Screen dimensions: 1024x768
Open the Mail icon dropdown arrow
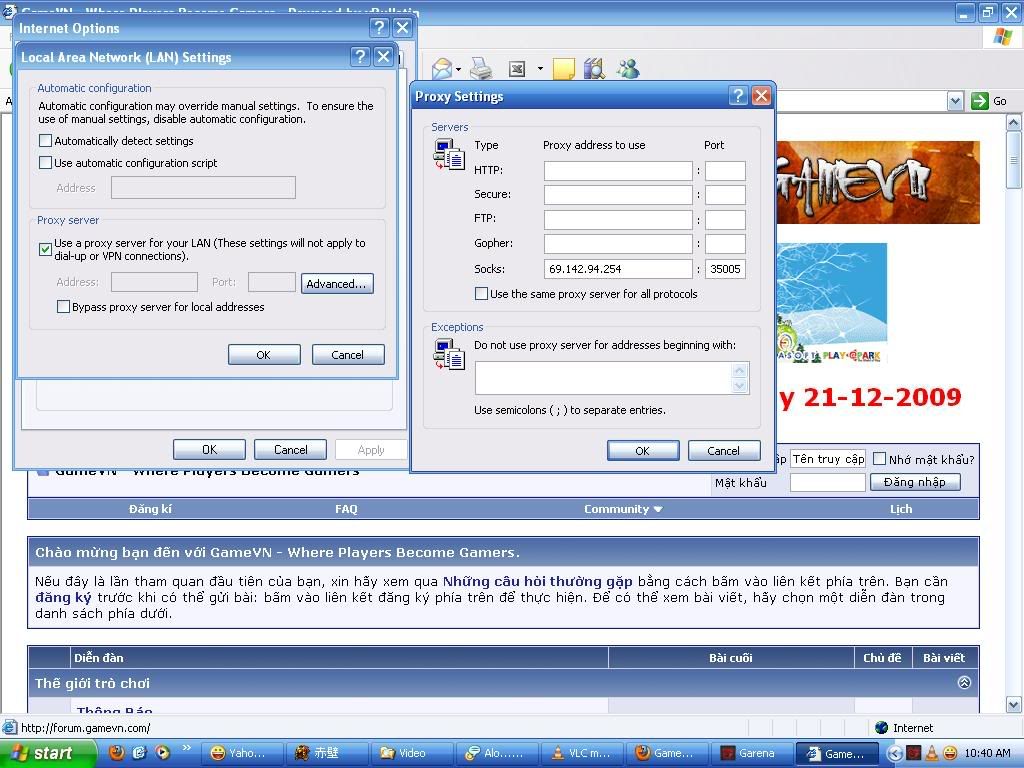[x=458, y=69]
